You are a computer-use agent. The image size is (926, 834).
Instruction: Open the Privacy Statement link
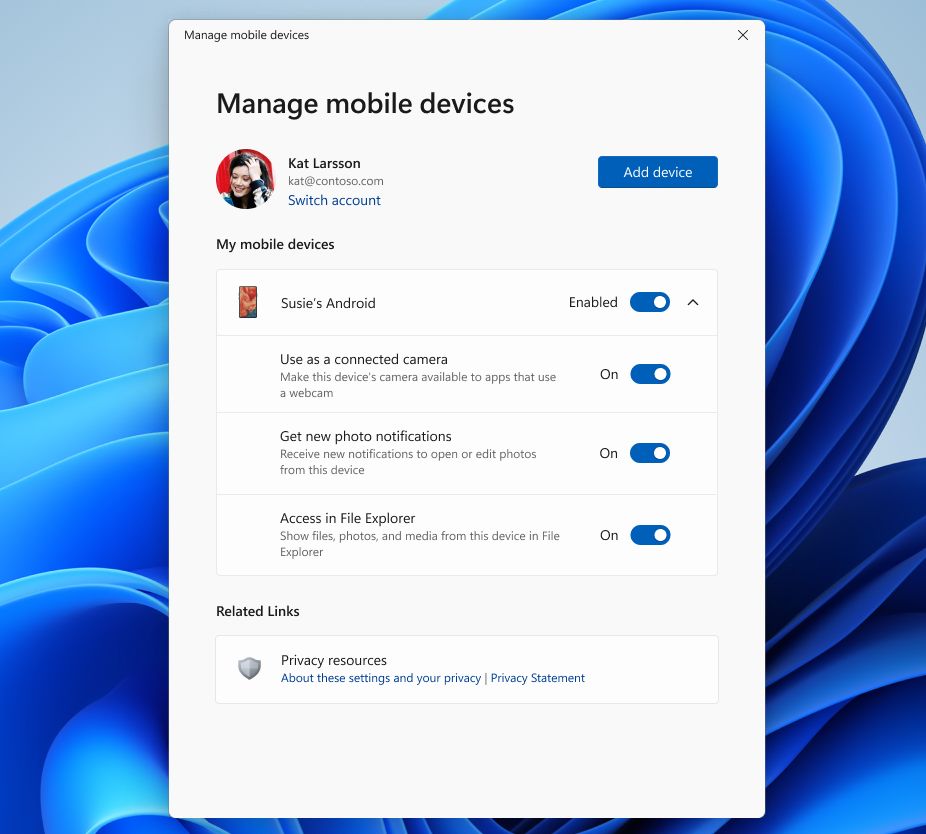coord(537,678)
